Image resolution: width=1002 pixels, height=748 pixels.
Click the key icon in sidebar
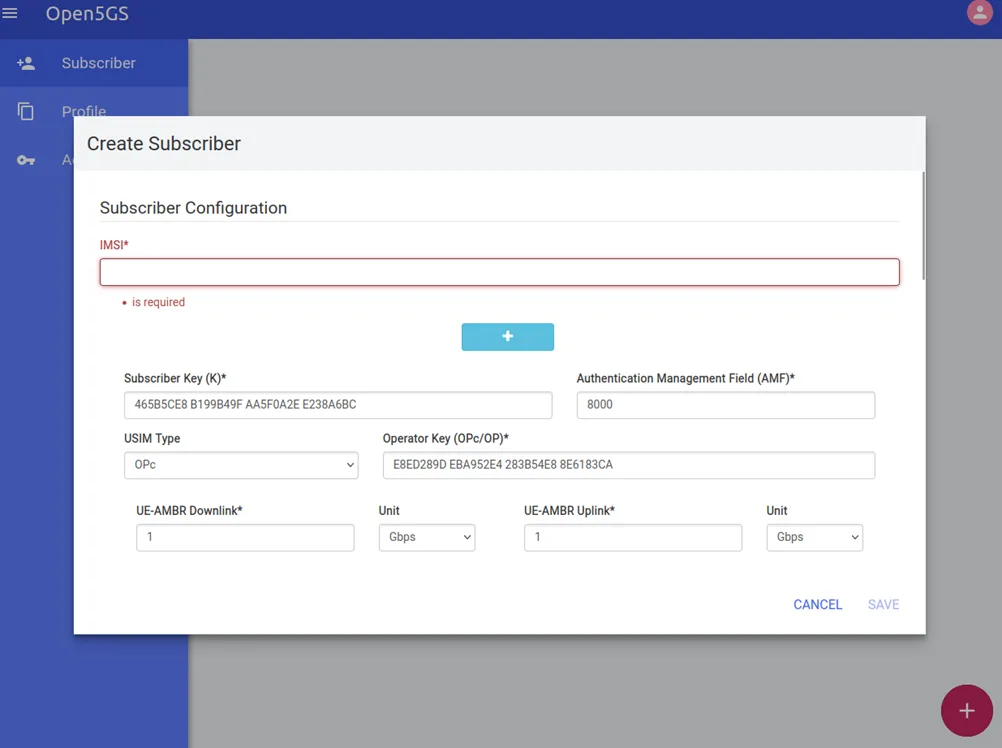tap(26, 160)
